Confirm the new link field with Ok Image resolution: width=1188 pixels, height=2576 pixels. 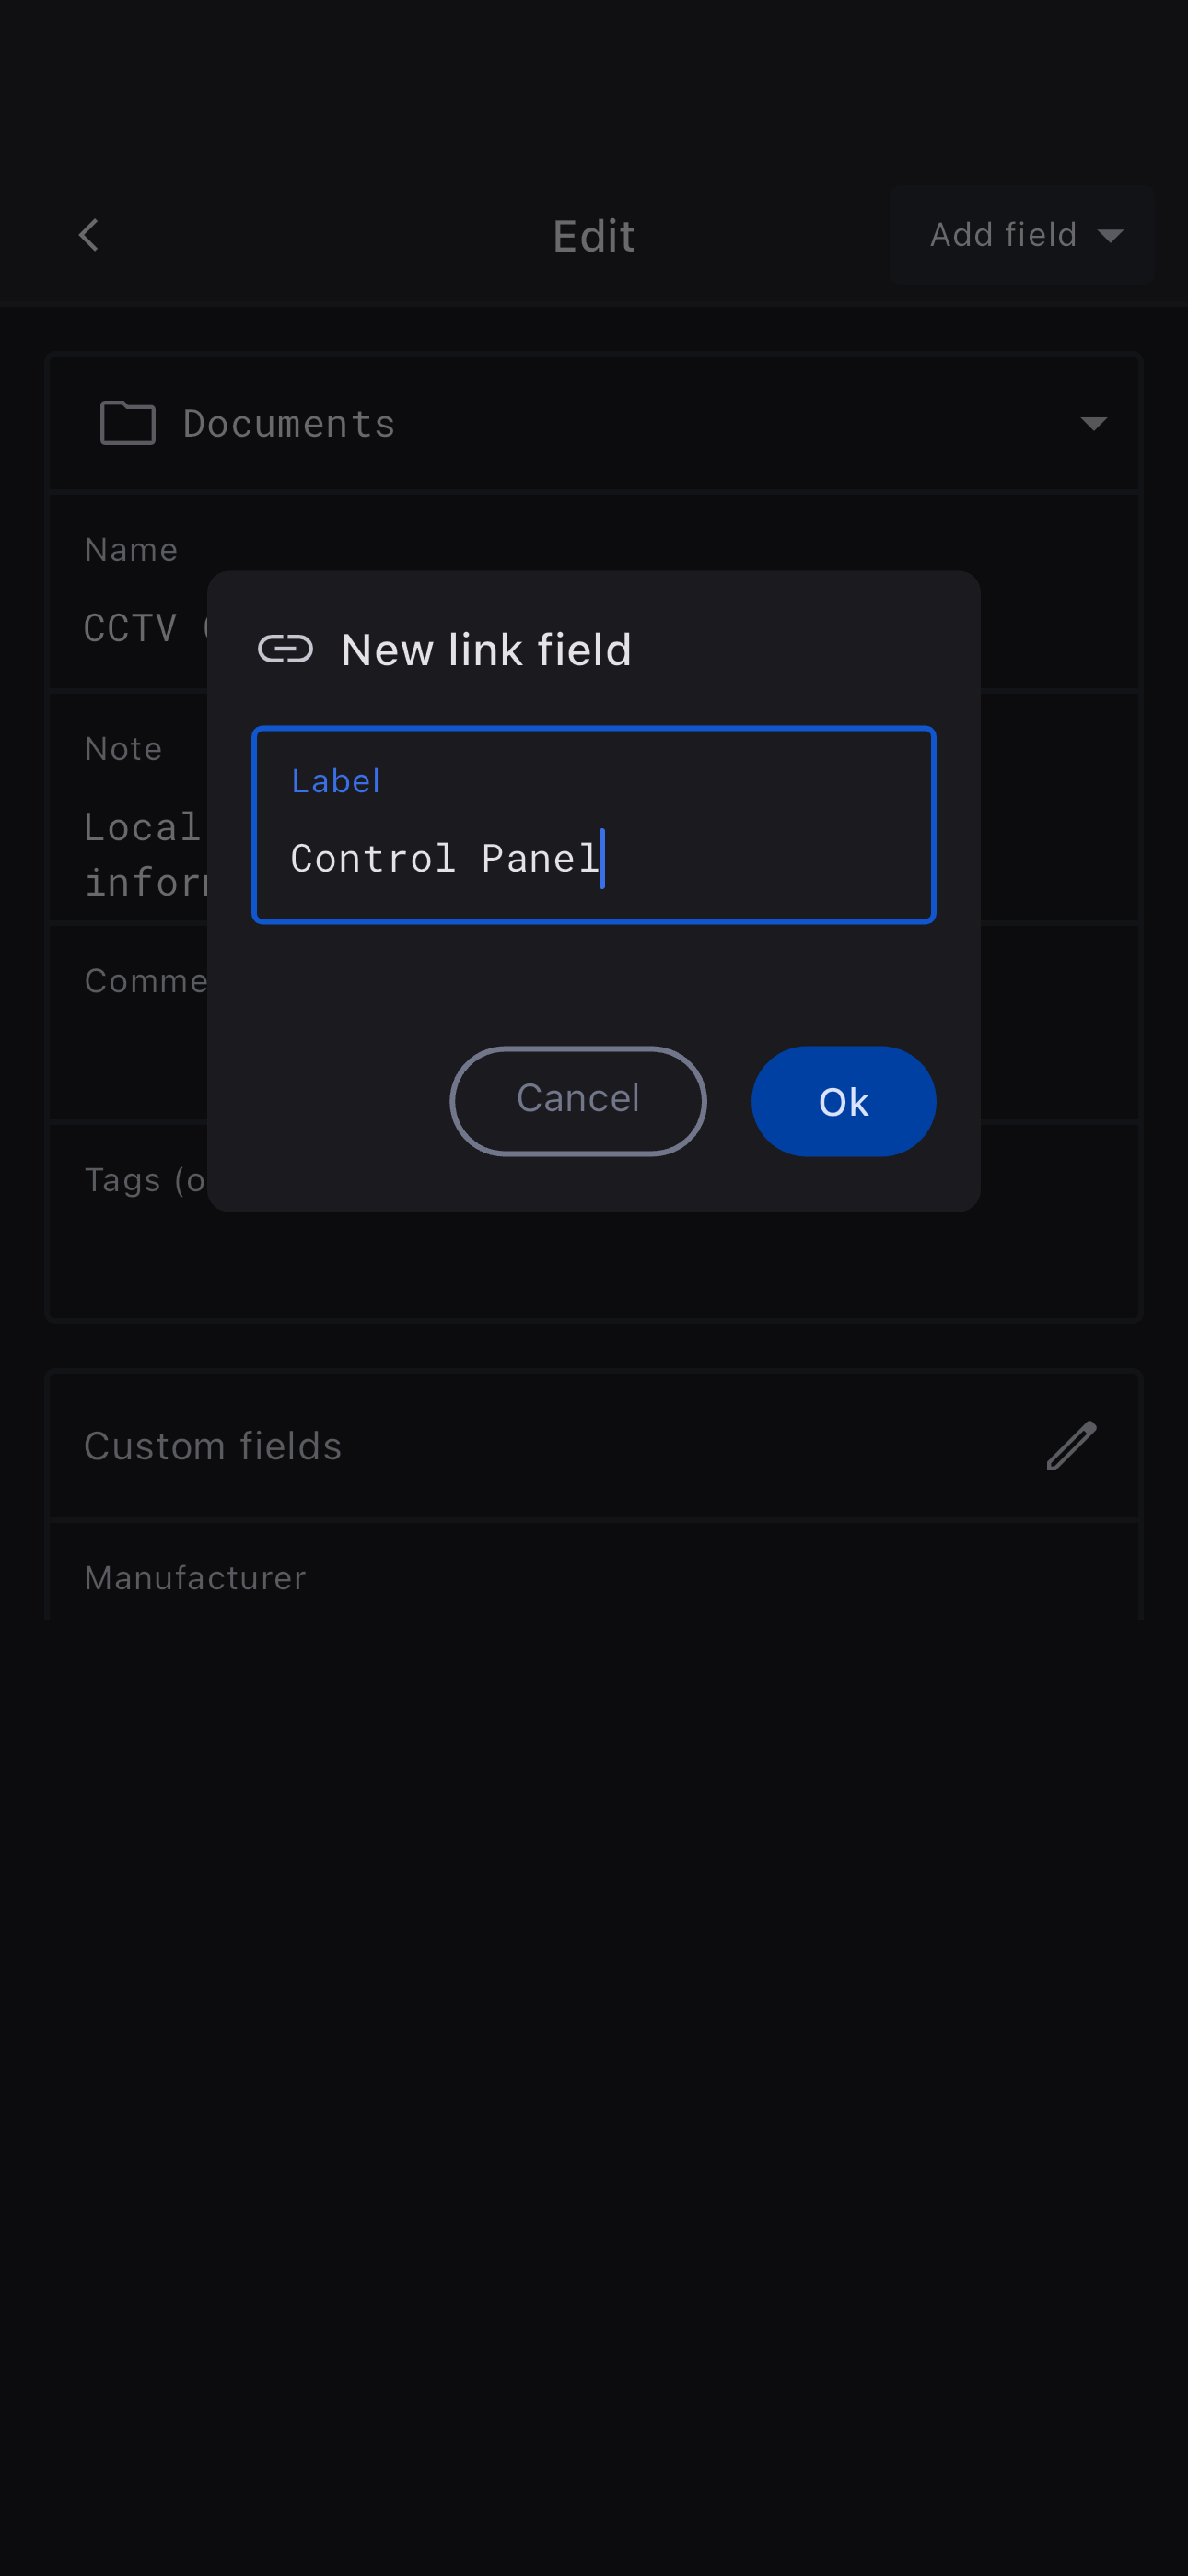click(x=842, y=1101)
